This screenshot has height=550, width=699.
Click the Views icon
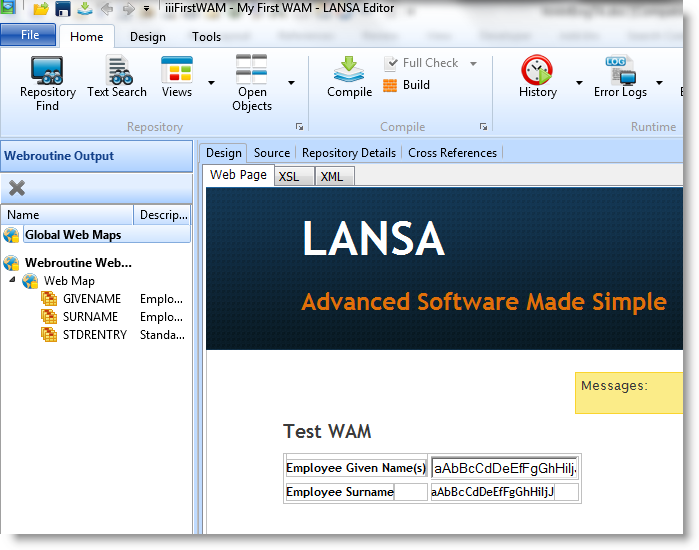click(x=177, y=70)
